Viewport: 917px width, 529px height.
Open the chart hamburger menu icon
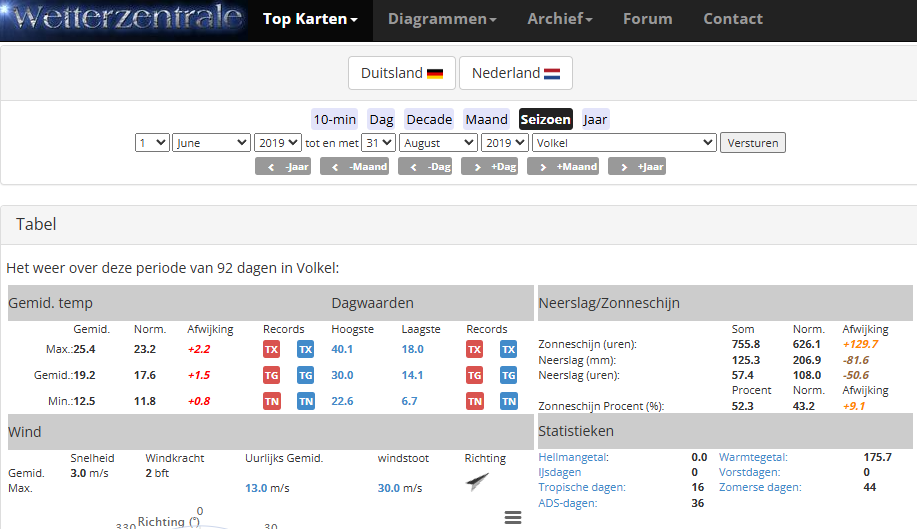click(x=513, y=517)
